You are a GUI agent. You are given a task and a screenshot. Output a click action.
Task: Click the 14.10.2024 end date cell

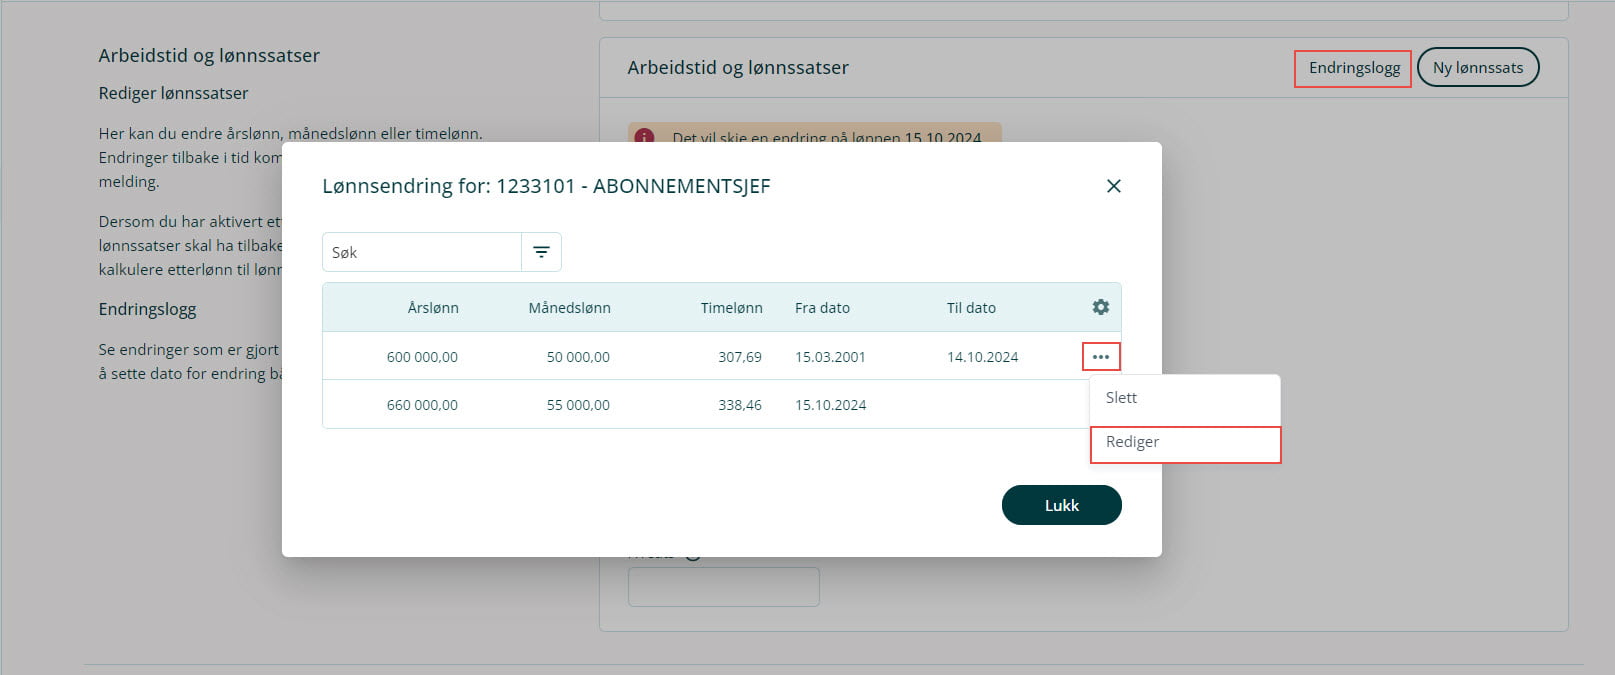pos(982,357)
